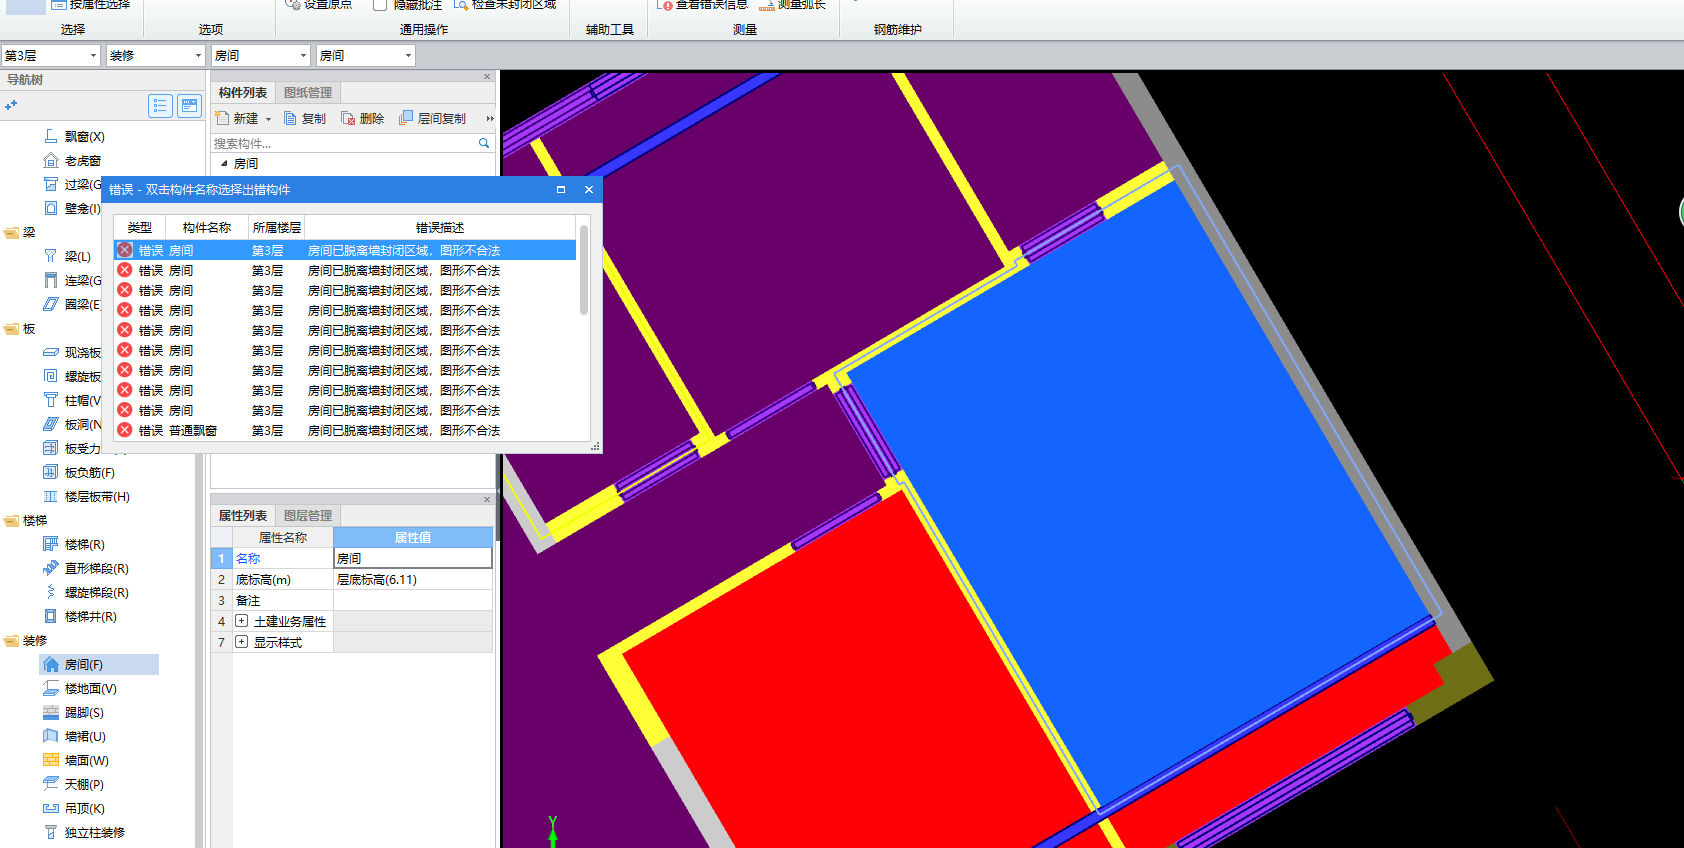Select the 楼梯井(R) stairwell component

[x=80, y=616]
